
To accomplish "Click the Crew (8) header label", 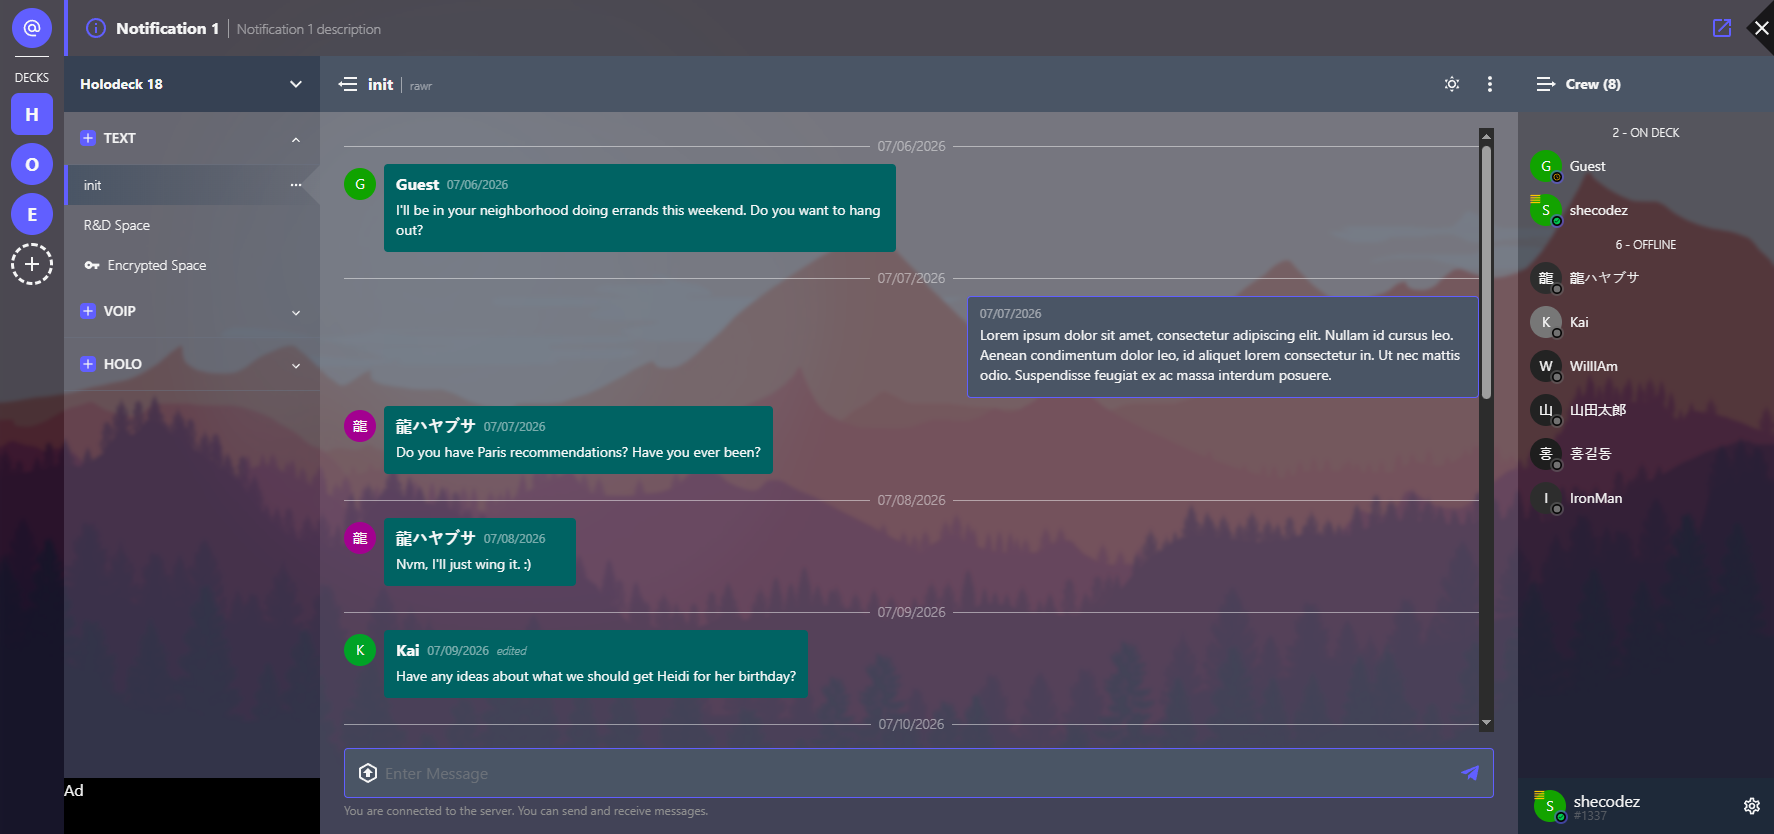I will [1593, 84].
